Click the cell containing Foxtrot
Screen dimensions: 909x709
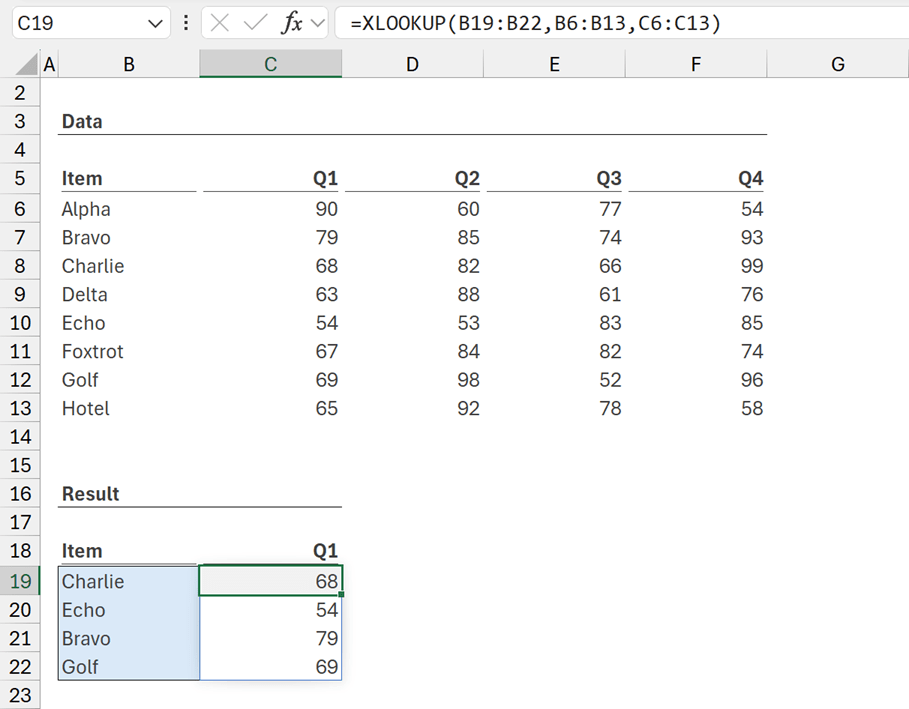tap(128, 352)
